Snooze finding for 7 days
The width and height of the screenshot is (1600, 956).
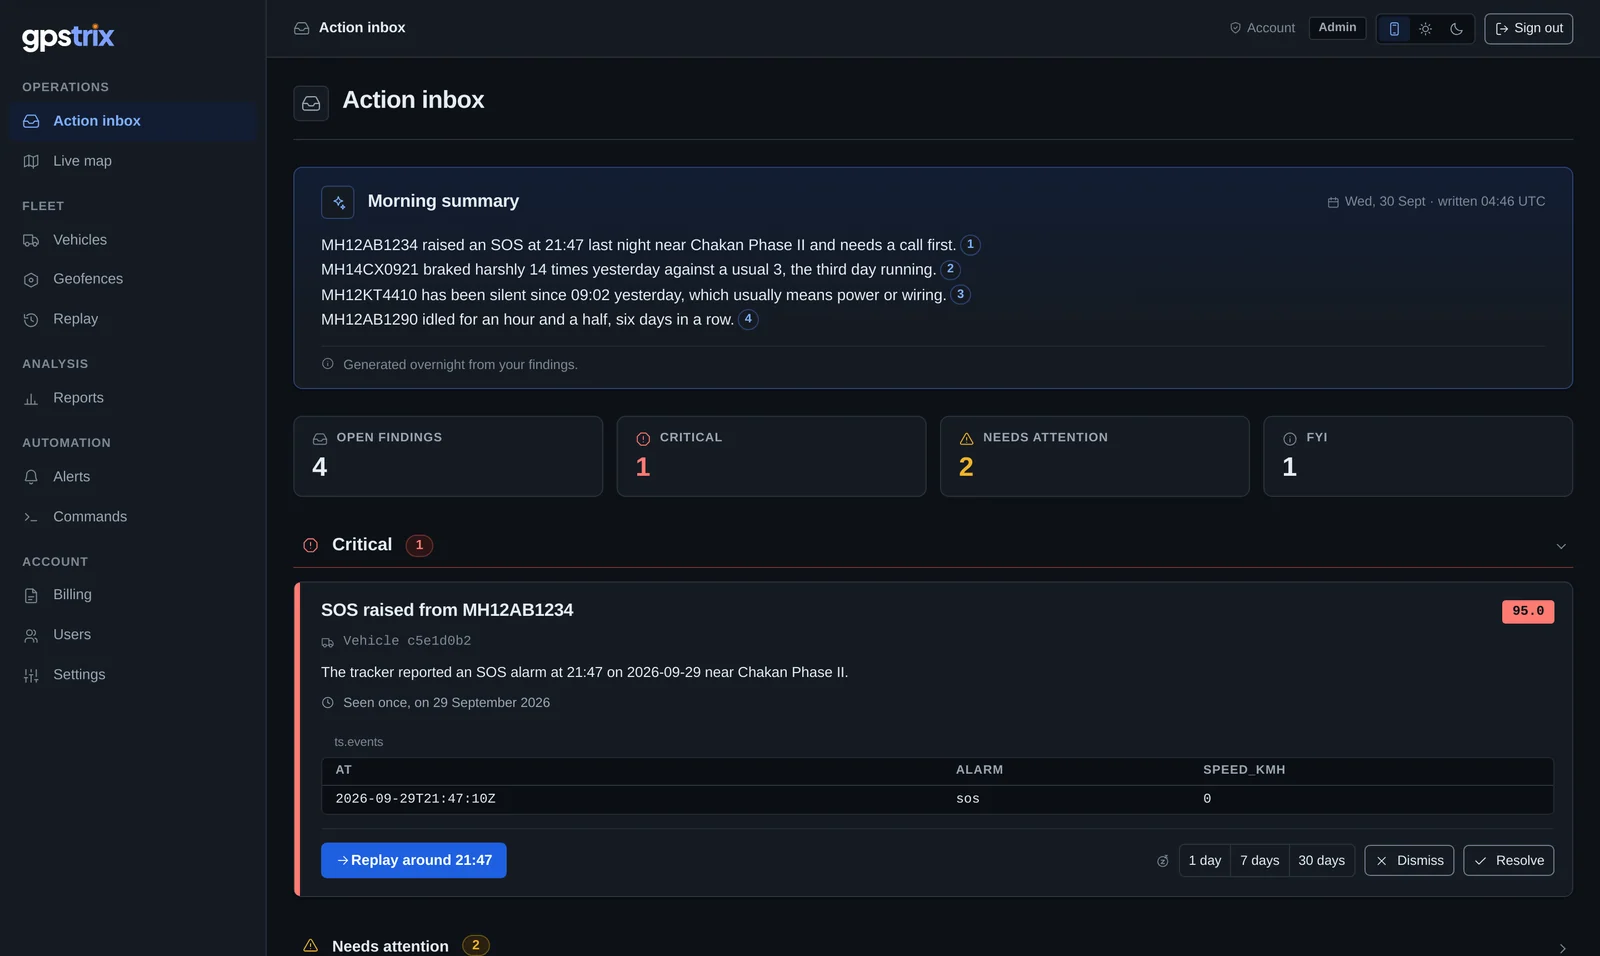pos(1260,861)
